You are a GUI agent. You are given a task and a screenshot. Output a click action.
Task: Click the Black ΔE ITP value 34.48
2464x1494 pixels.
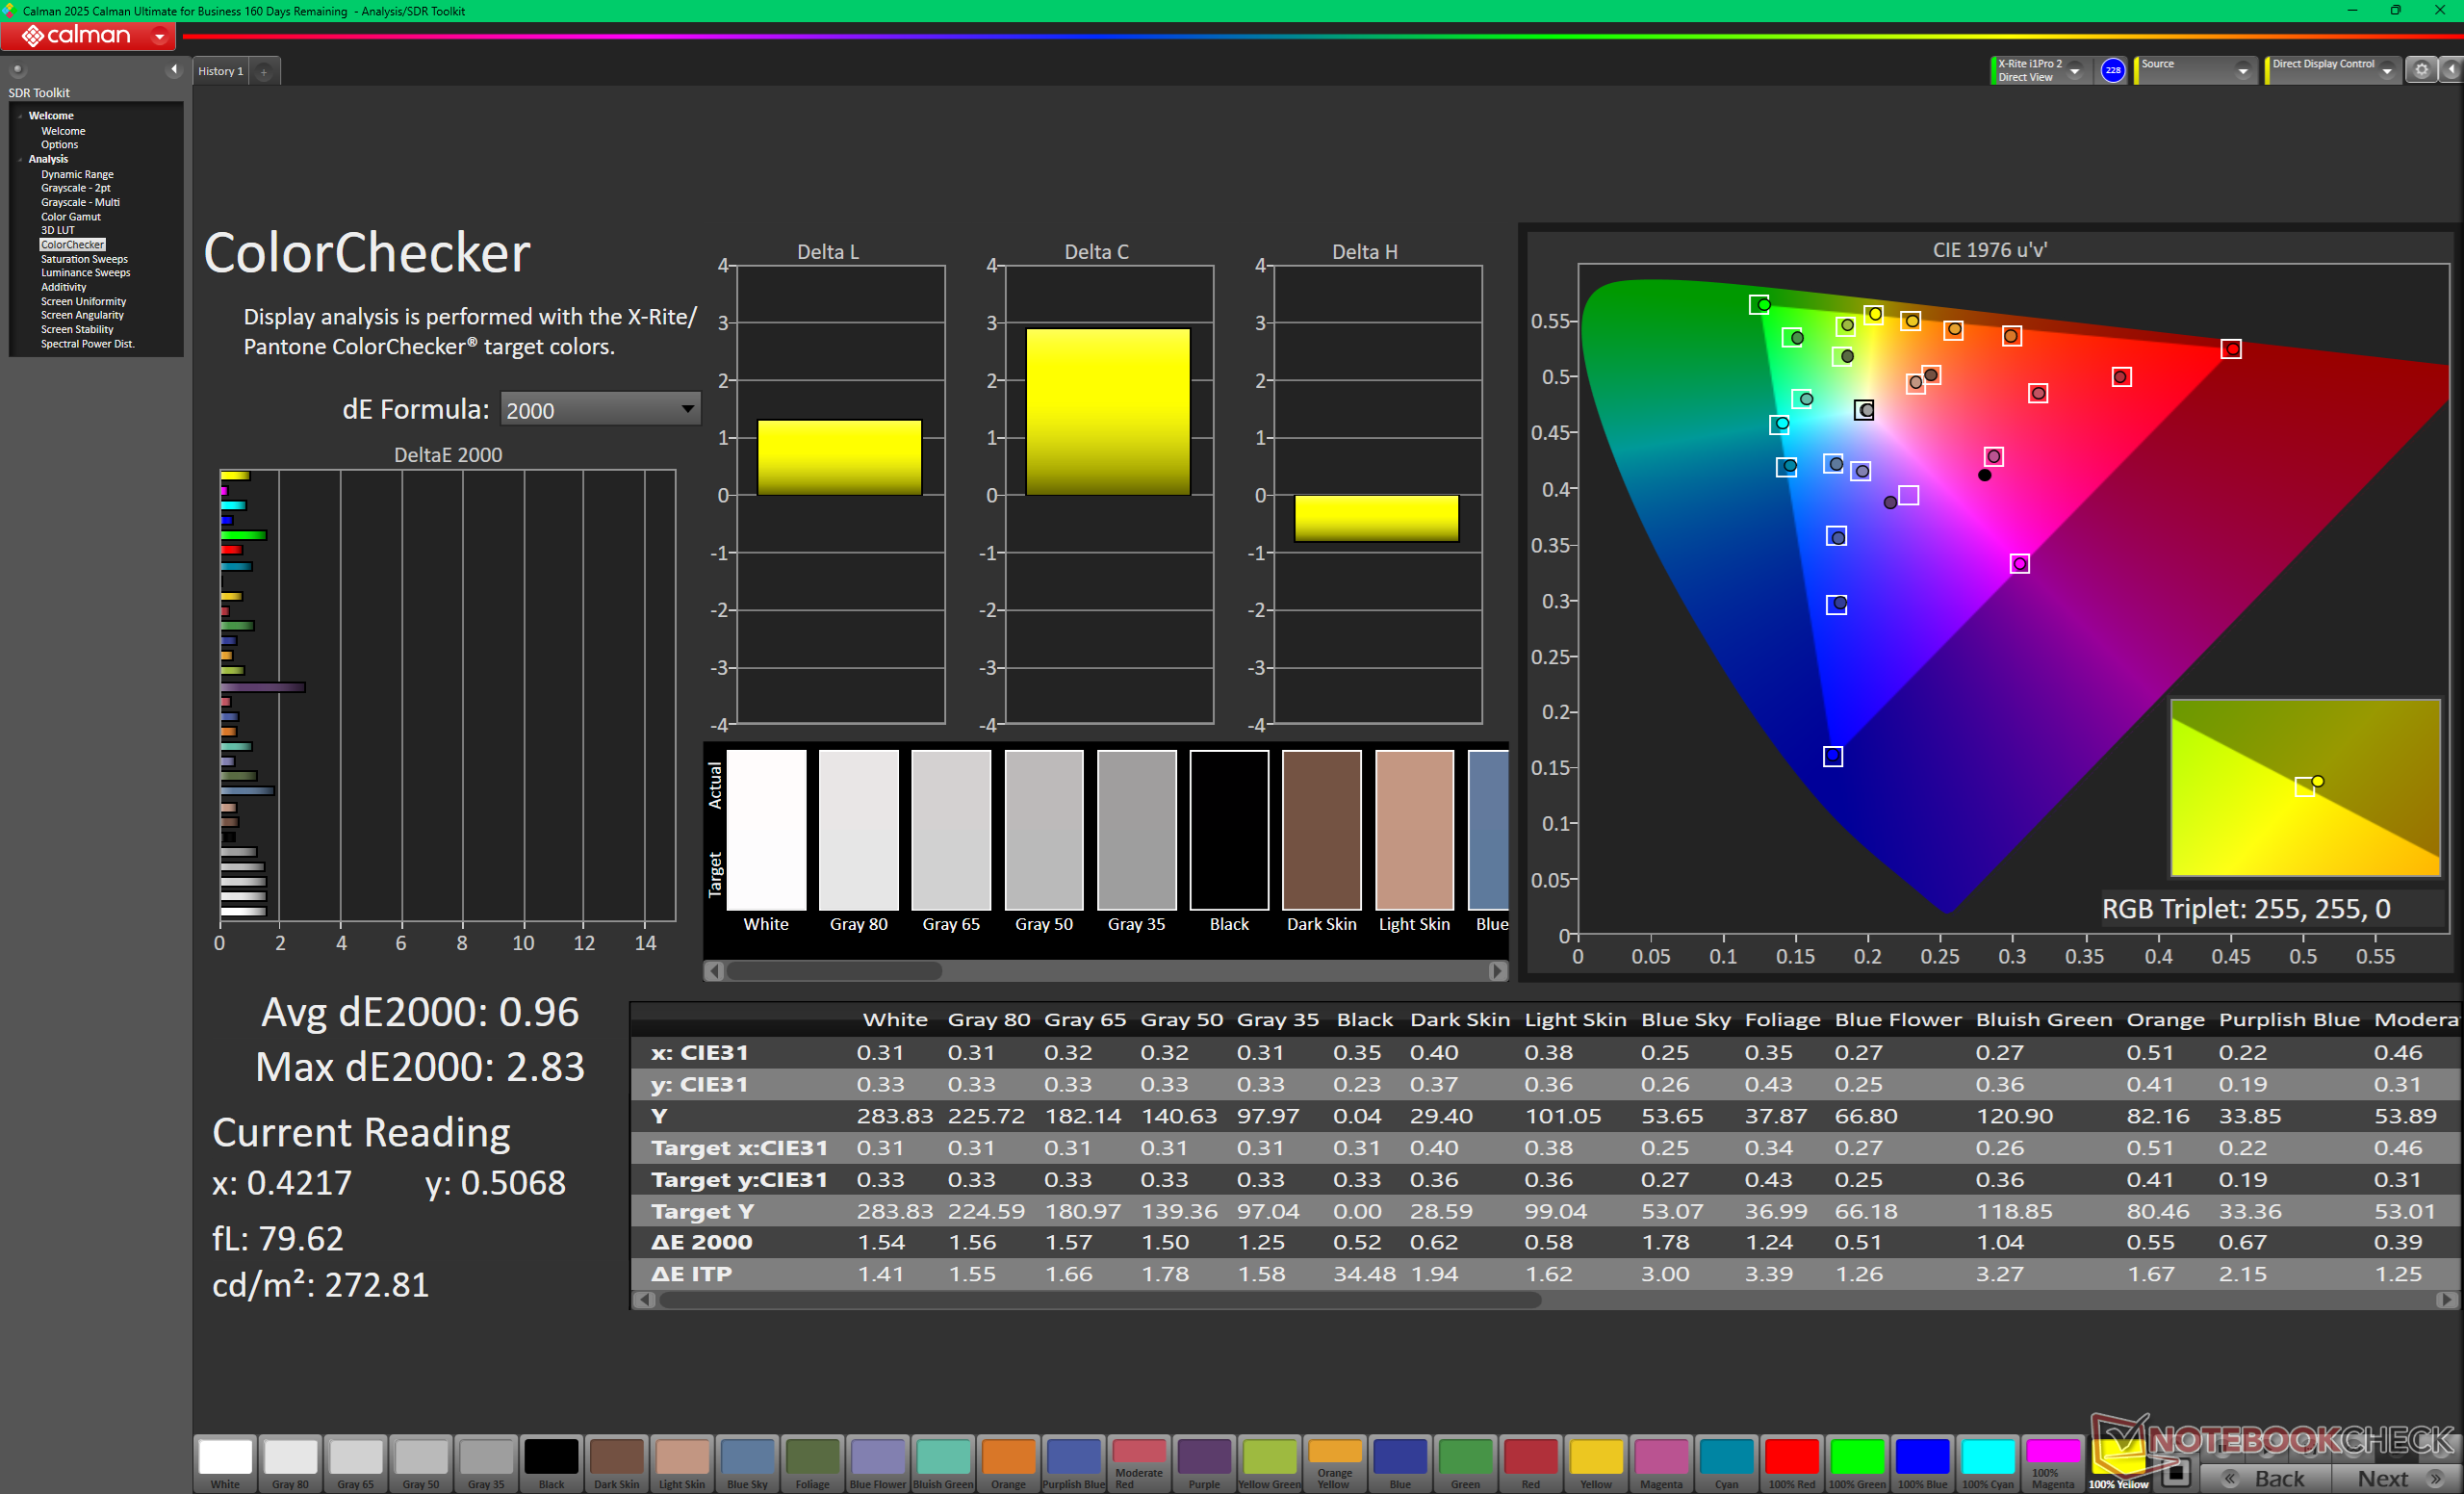click(x=1364, y=1274)
